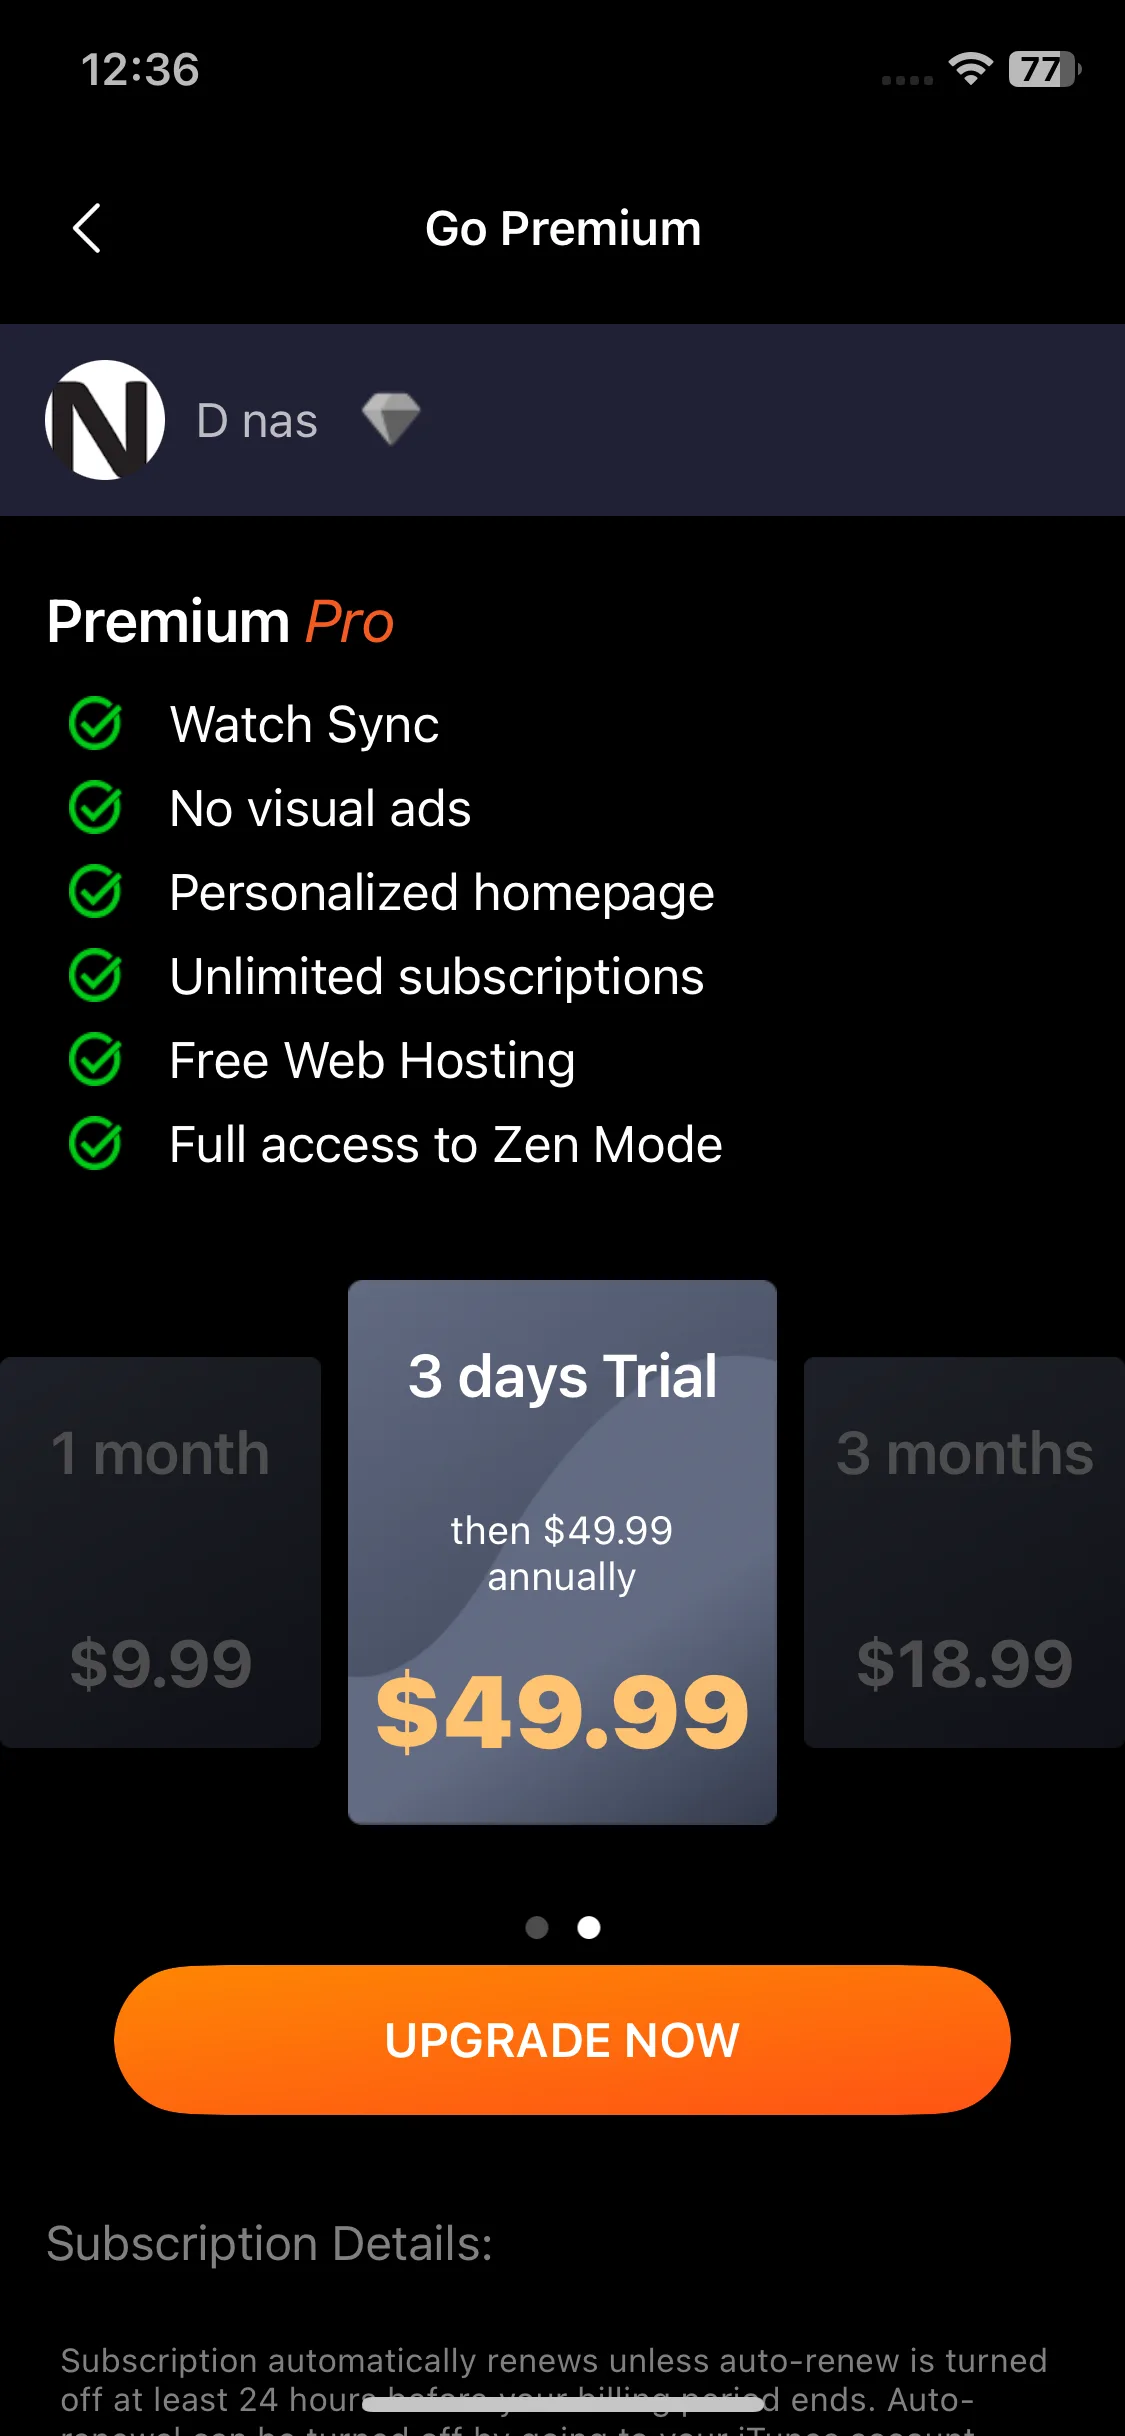This screenshot has height=2436, width=1125.
Task: Tap the Personalized homepage checkmark icon
Action: 95,892
